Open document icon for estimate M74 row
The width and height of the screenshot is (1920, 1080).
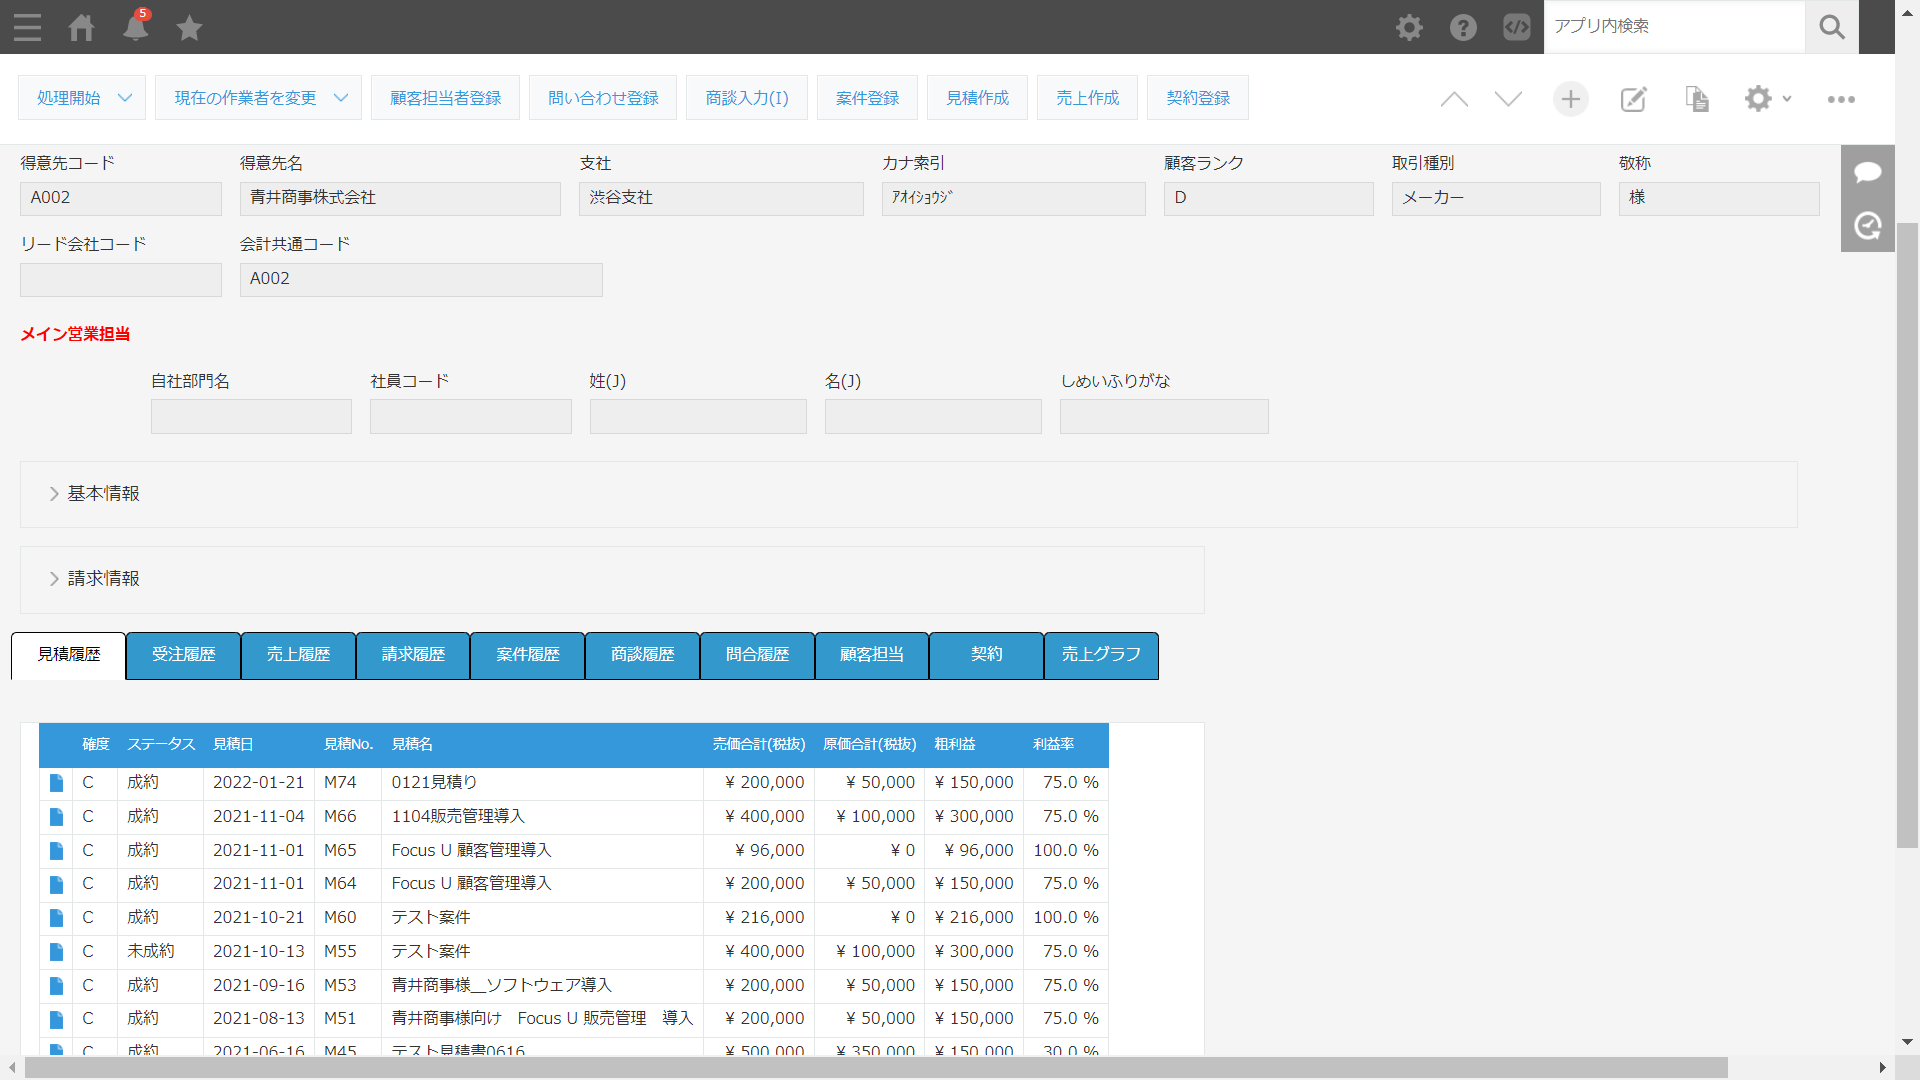[x=57, y=783]
